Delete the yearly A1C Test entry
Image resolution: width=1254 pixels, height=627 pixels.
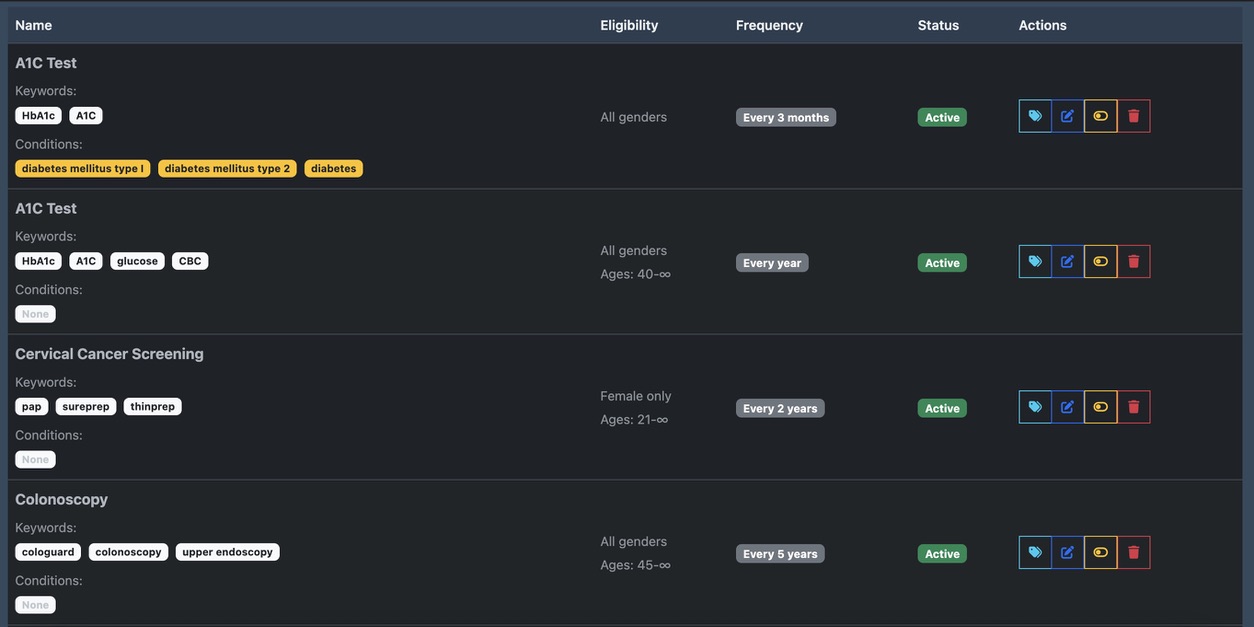tap(1134, 262)
